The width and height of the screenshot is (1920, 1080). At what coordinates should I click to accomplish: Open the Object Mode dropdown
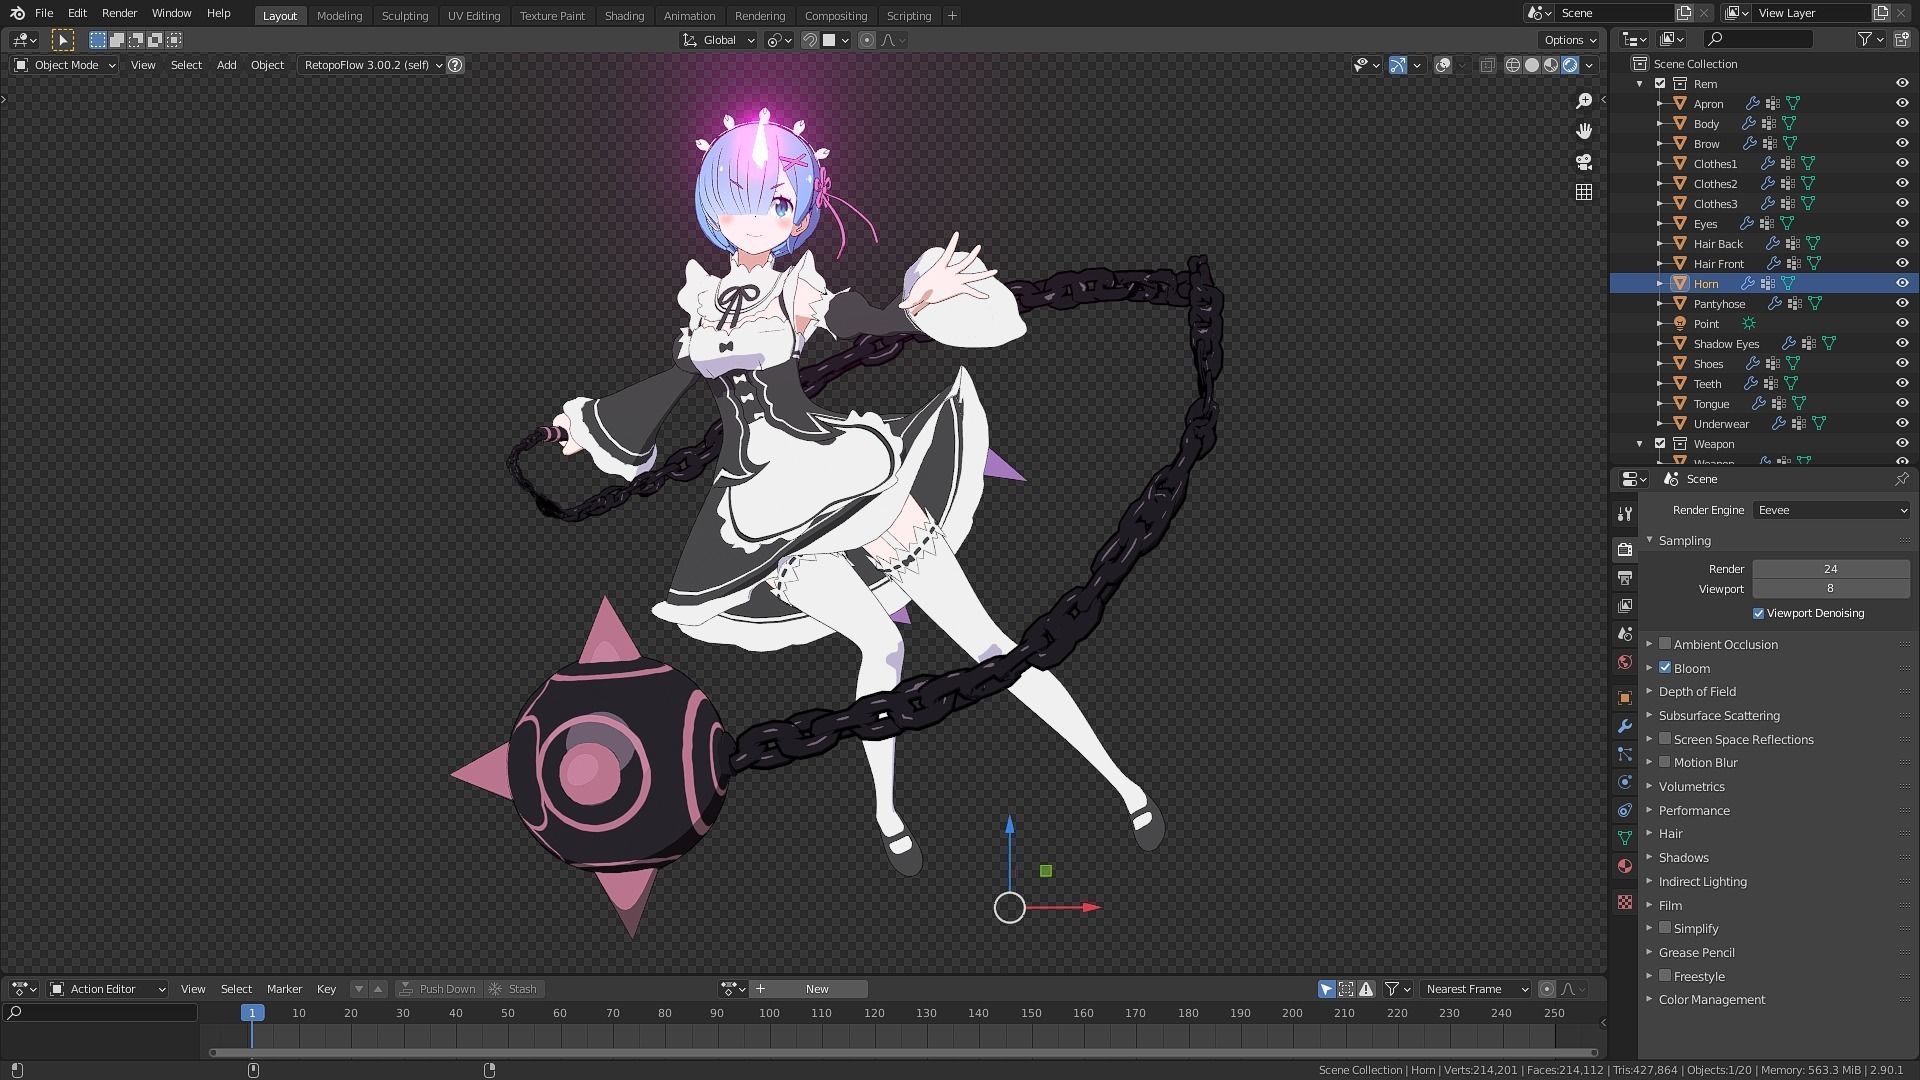tap(65, 65)
